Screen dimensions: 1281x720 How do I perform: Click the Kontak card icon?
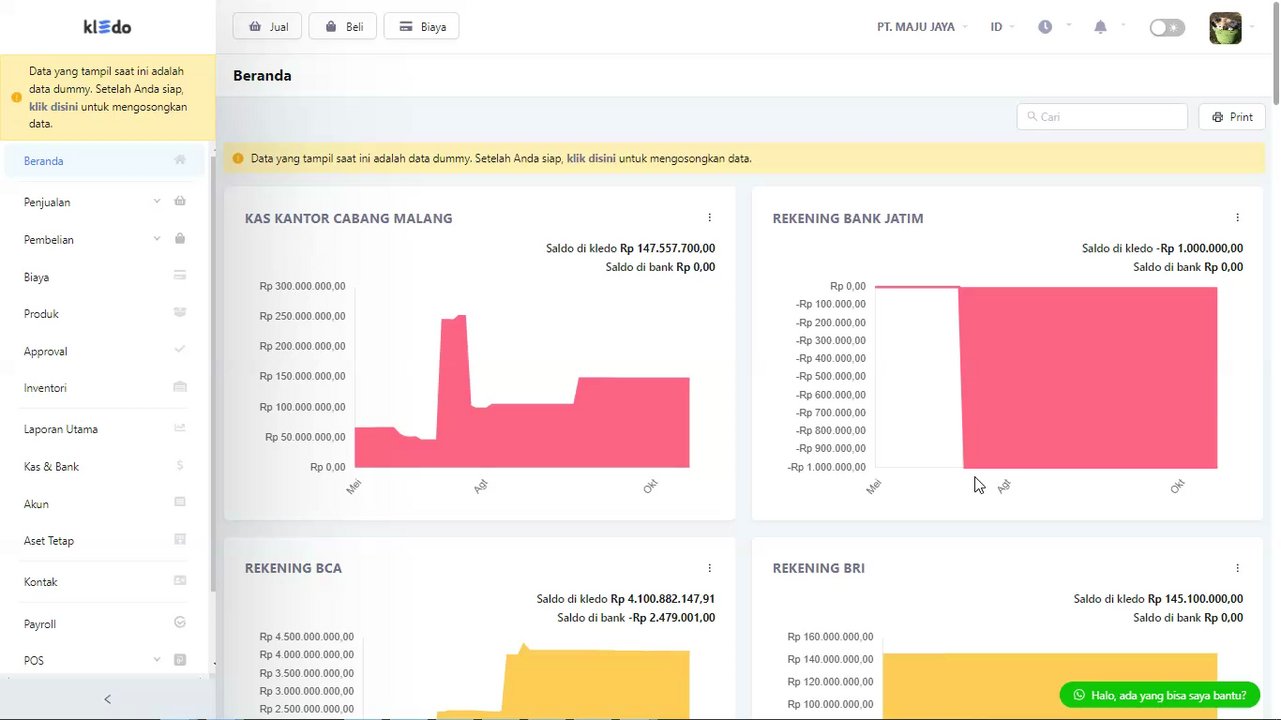pos(180,581)
